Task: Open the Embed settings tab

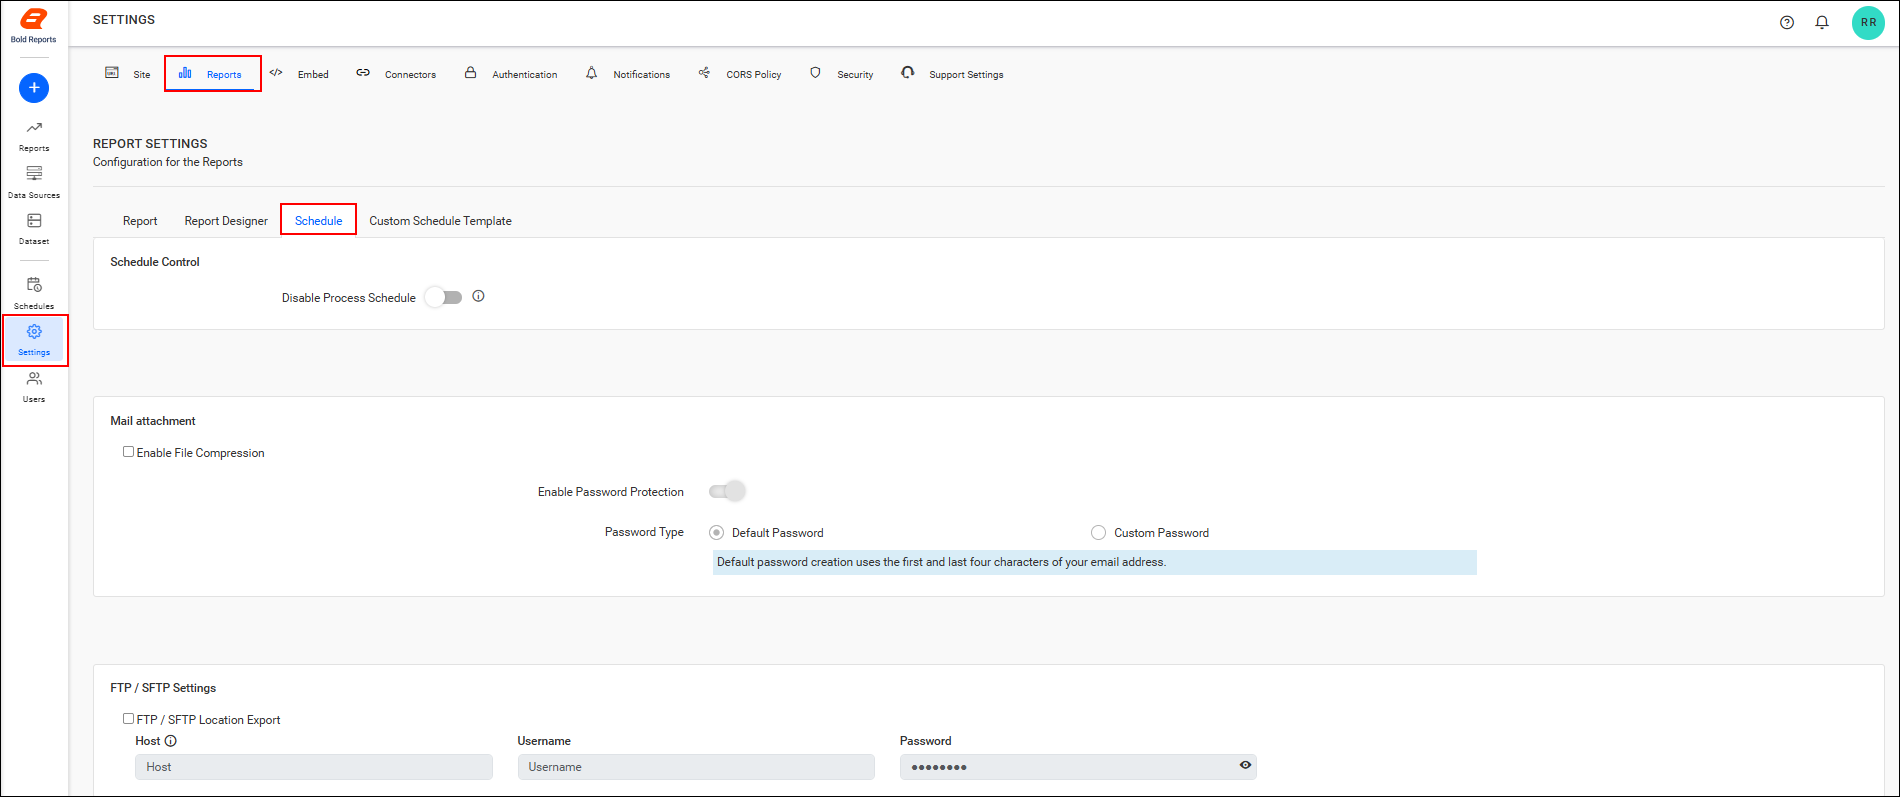Action: (x=299, y=74)
